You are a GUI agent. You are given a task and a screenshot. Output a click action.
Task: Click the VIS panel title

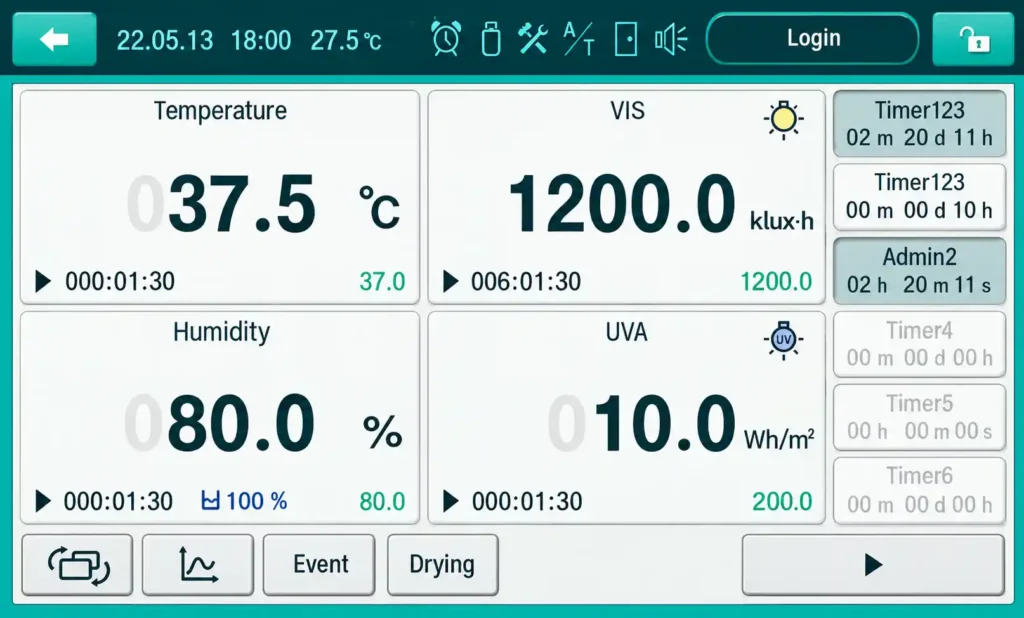click(x=627, y=111)
